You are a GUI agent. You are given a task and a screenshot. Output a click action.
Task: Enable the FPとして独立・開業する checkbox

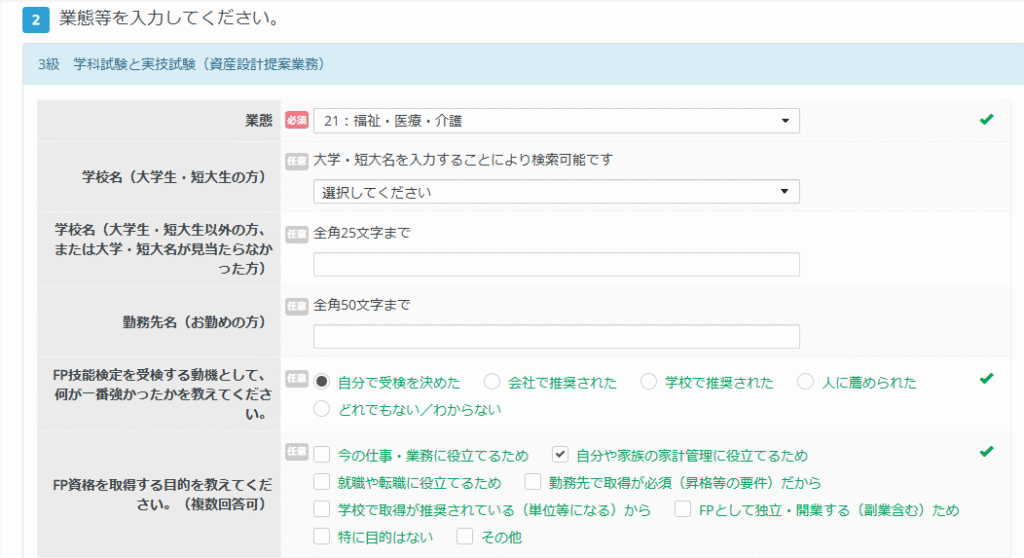[x=682, y=509]
